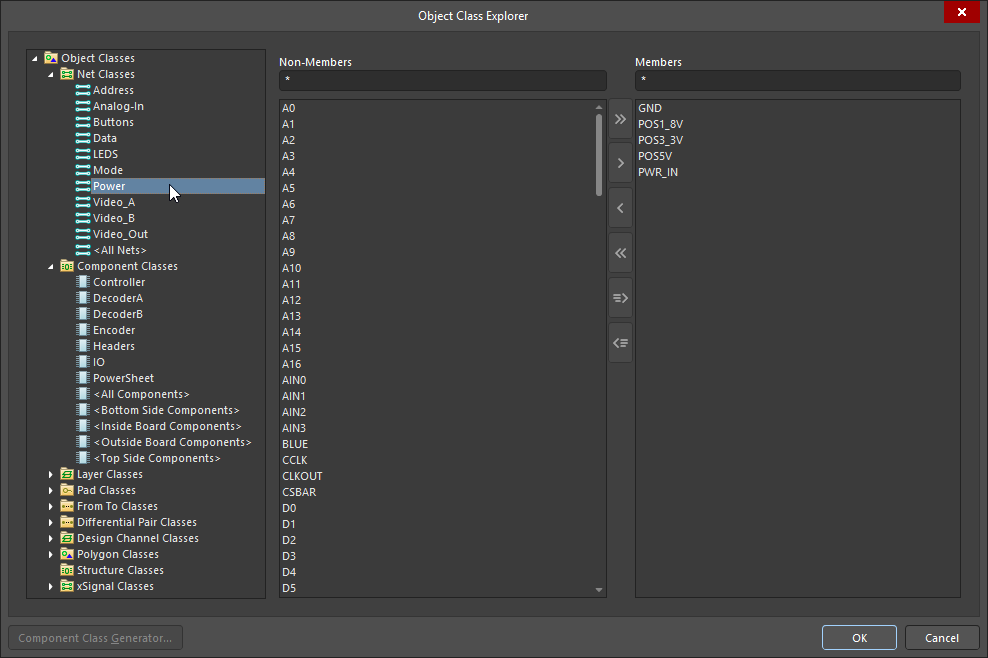The width and height of the screenshot is (988, 658).
Task: Collapse the Net Classes tree node
Action: (52, 74)
